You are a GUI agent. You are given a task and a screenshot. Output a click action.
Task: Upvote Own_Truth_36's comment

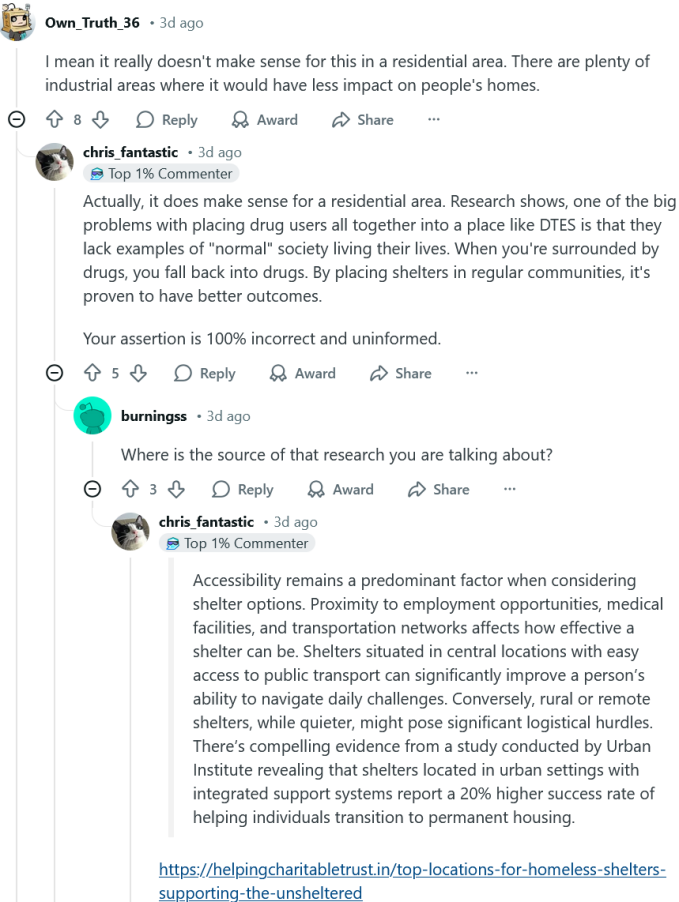point(54,120)
